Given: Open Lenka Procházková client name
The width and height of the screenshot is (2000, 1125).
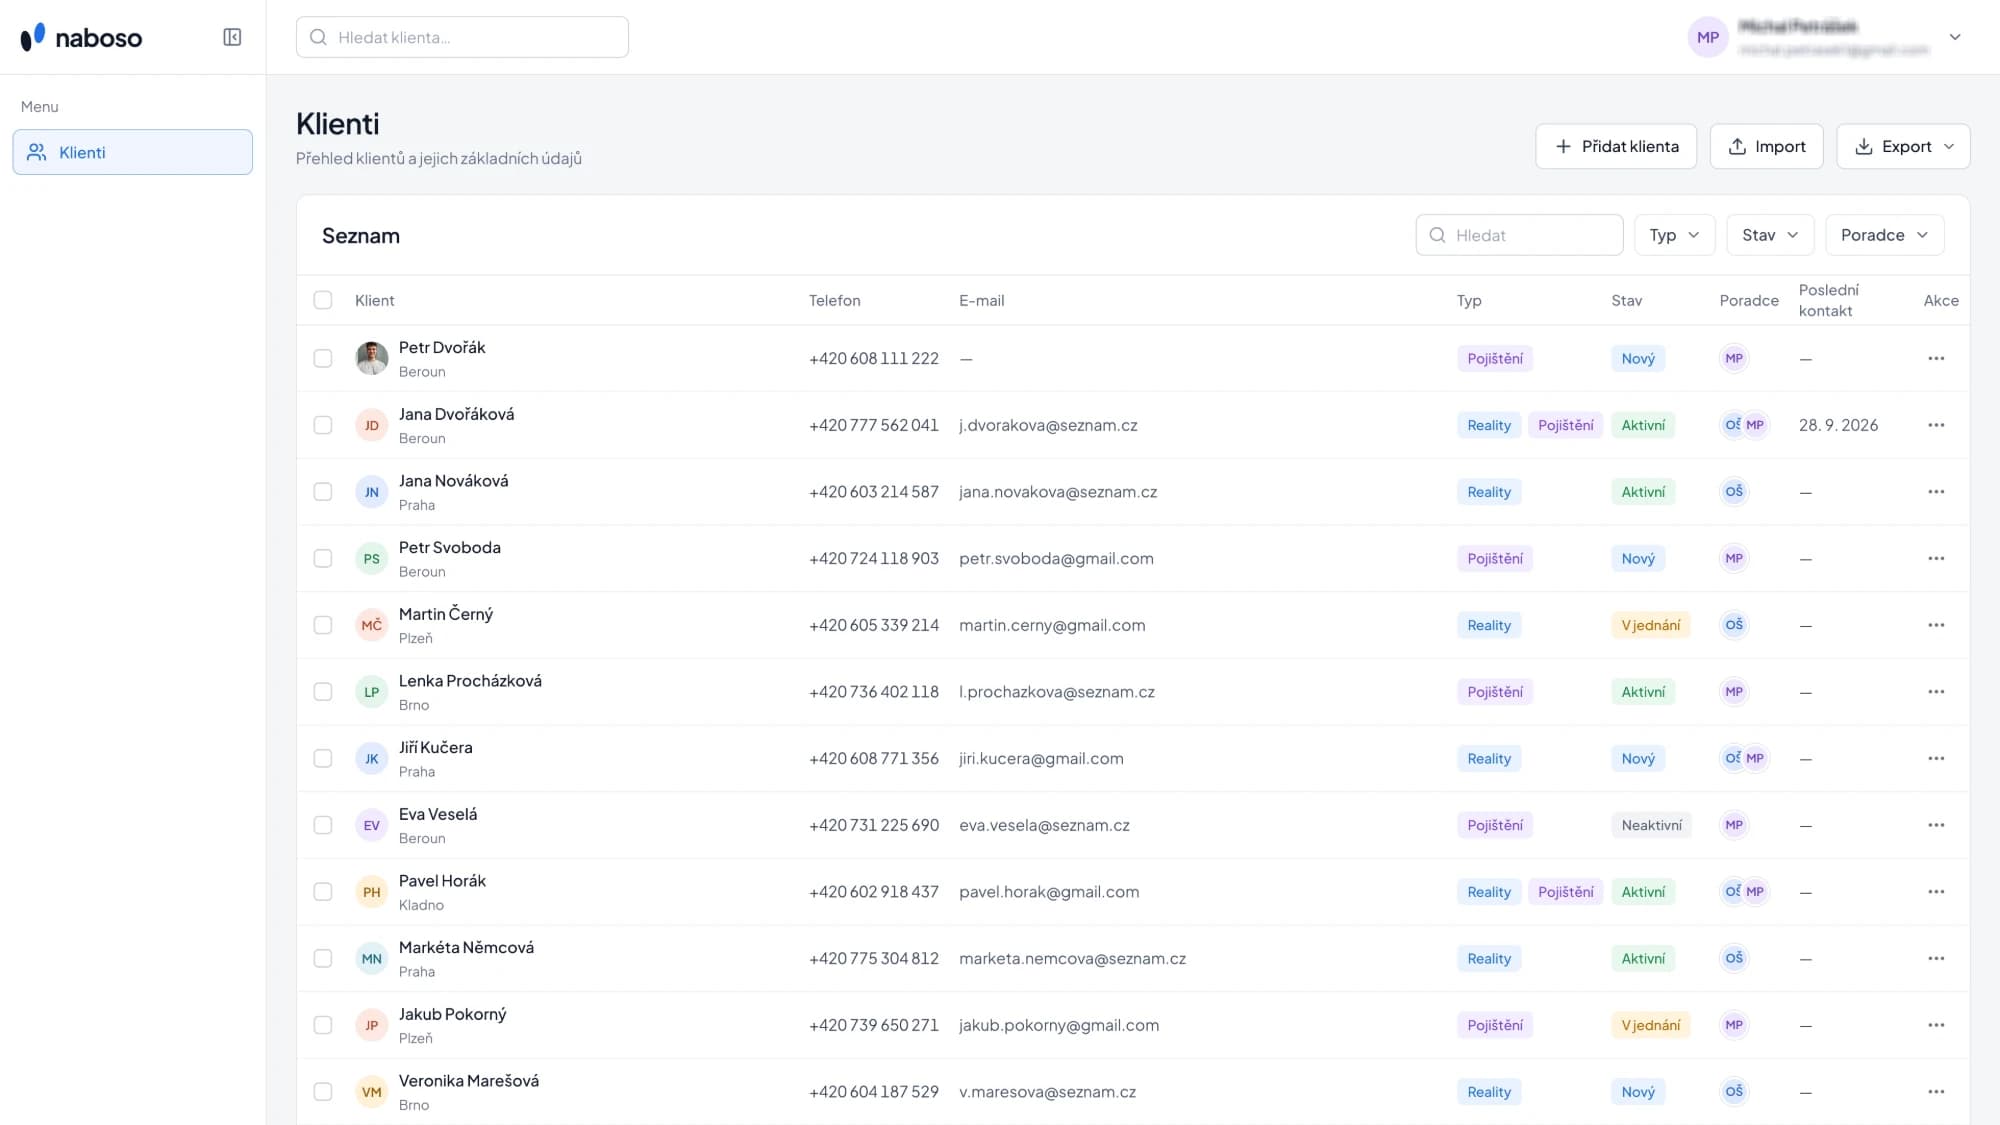Looking at the screenshot, I should [x=470, y=680].
